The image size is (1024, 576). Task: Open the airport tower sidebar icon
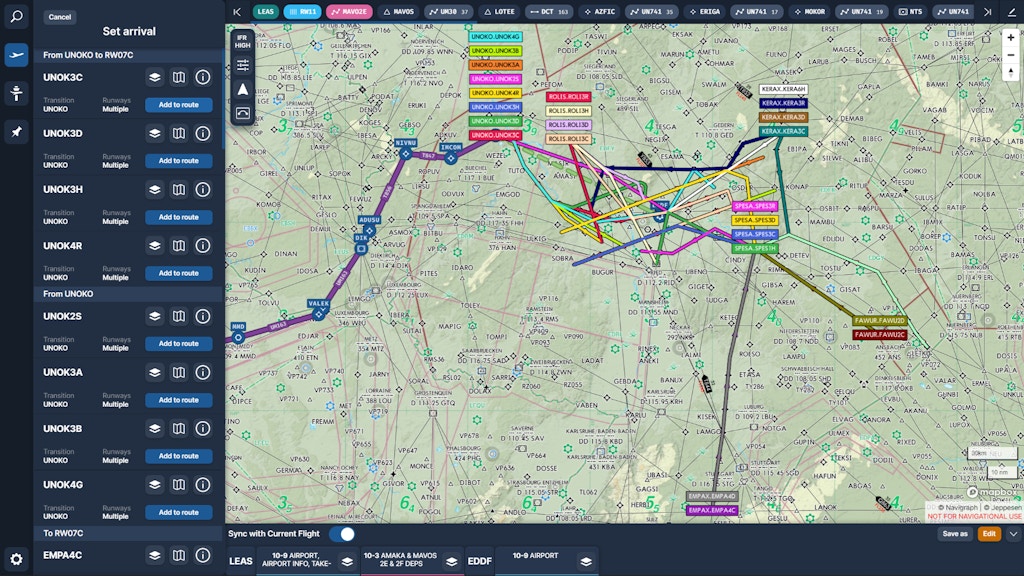point(16,93)
